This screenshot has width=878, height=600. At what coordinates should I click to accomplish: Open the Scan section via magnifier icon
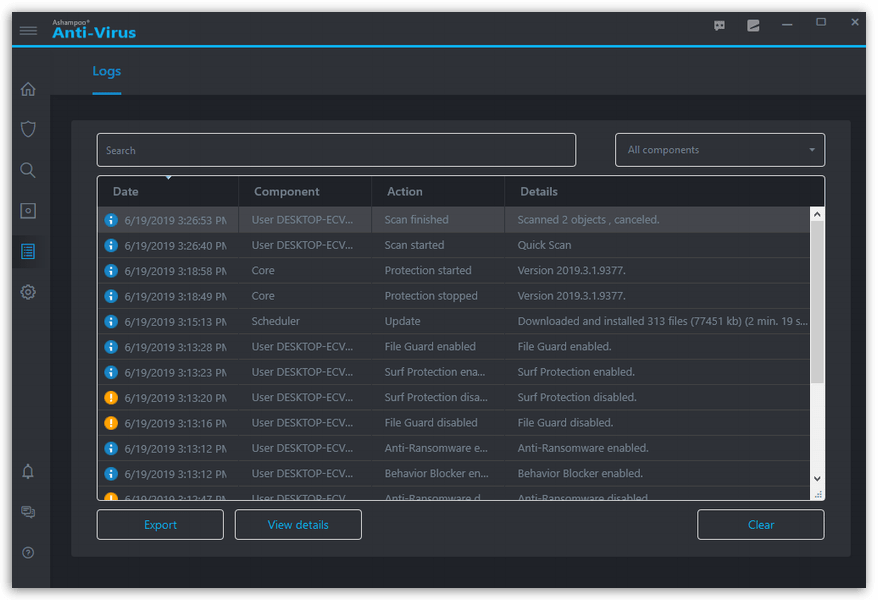tap(28, 170)
